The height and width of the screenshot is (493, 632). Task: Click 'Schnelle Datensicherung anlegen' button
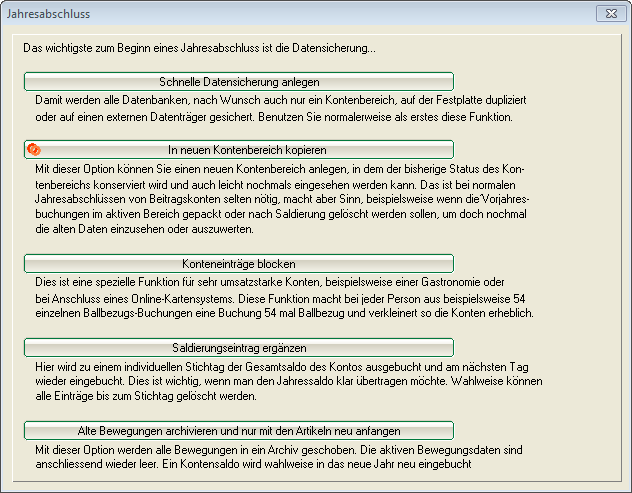[239, 81]
